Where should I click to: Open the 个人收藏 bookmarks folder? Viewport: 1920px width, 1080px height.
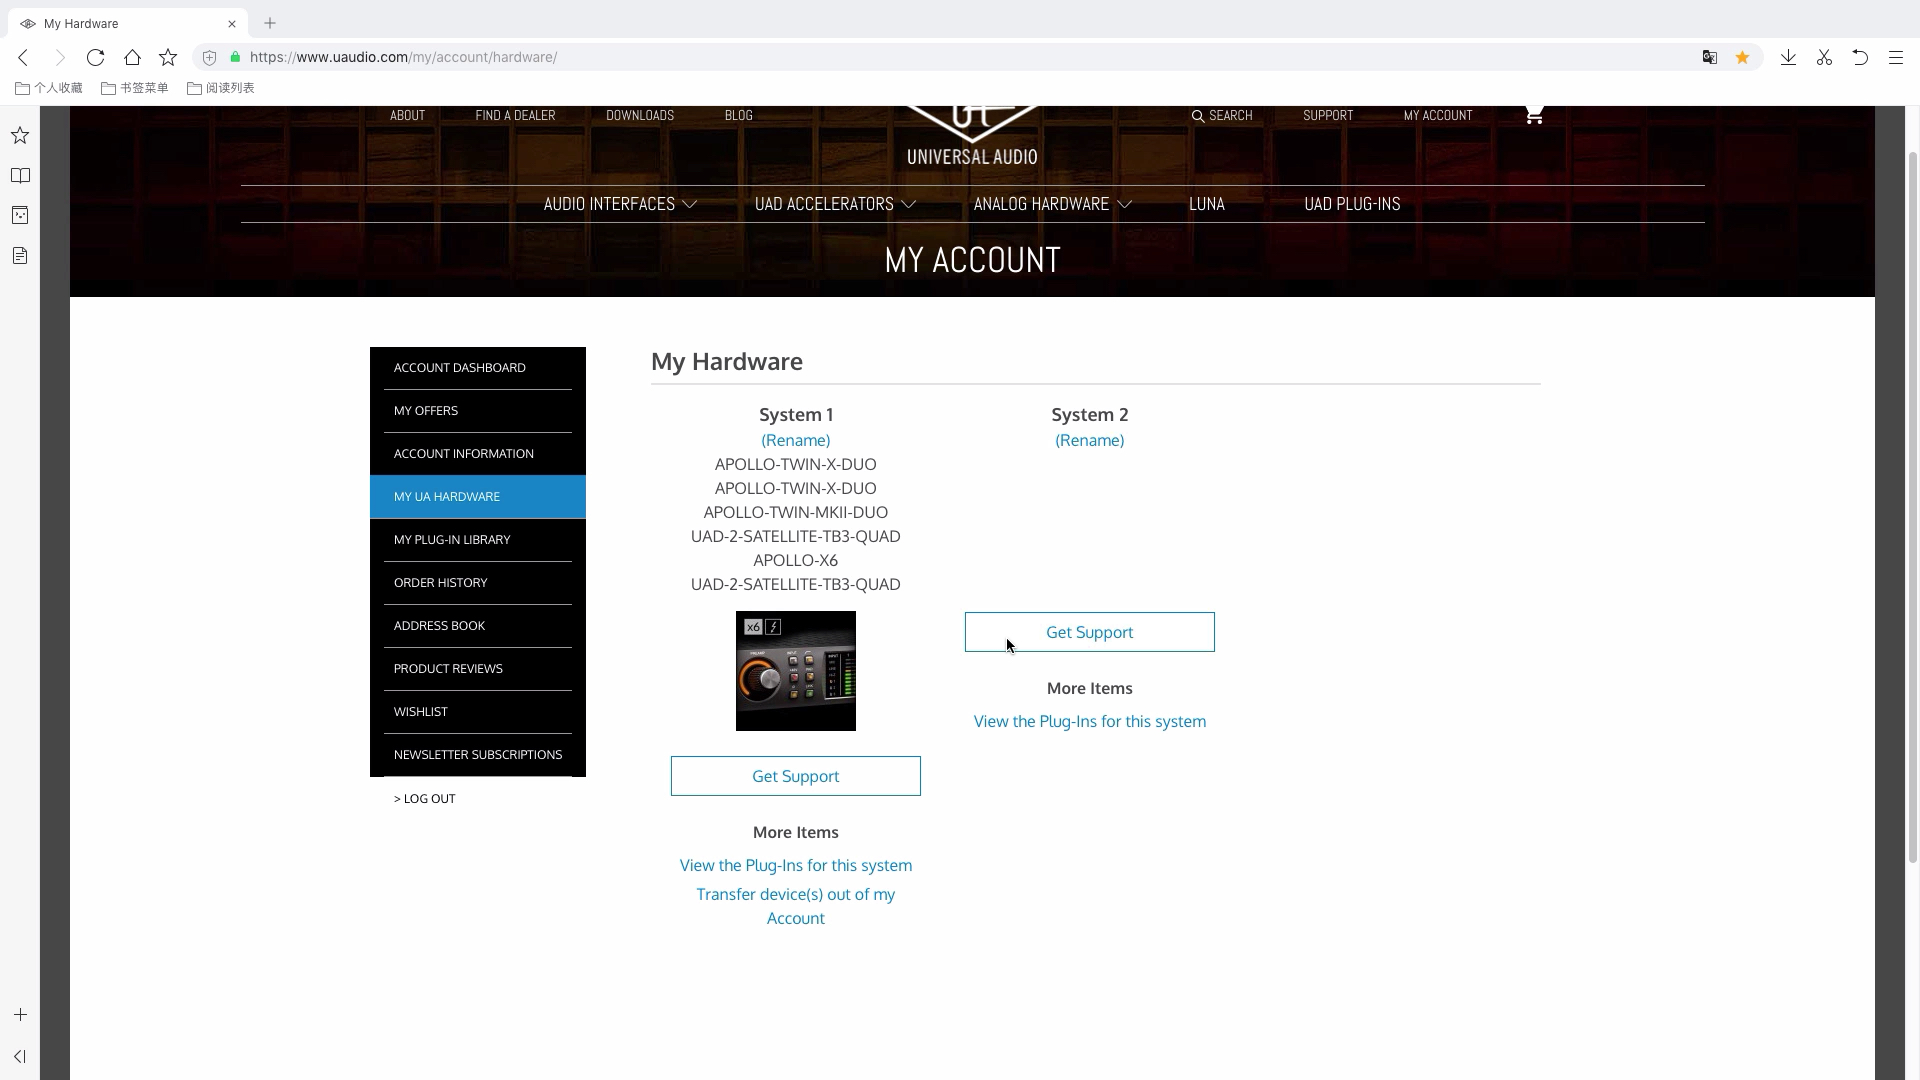pyautogui.click(x=49, y=88)
